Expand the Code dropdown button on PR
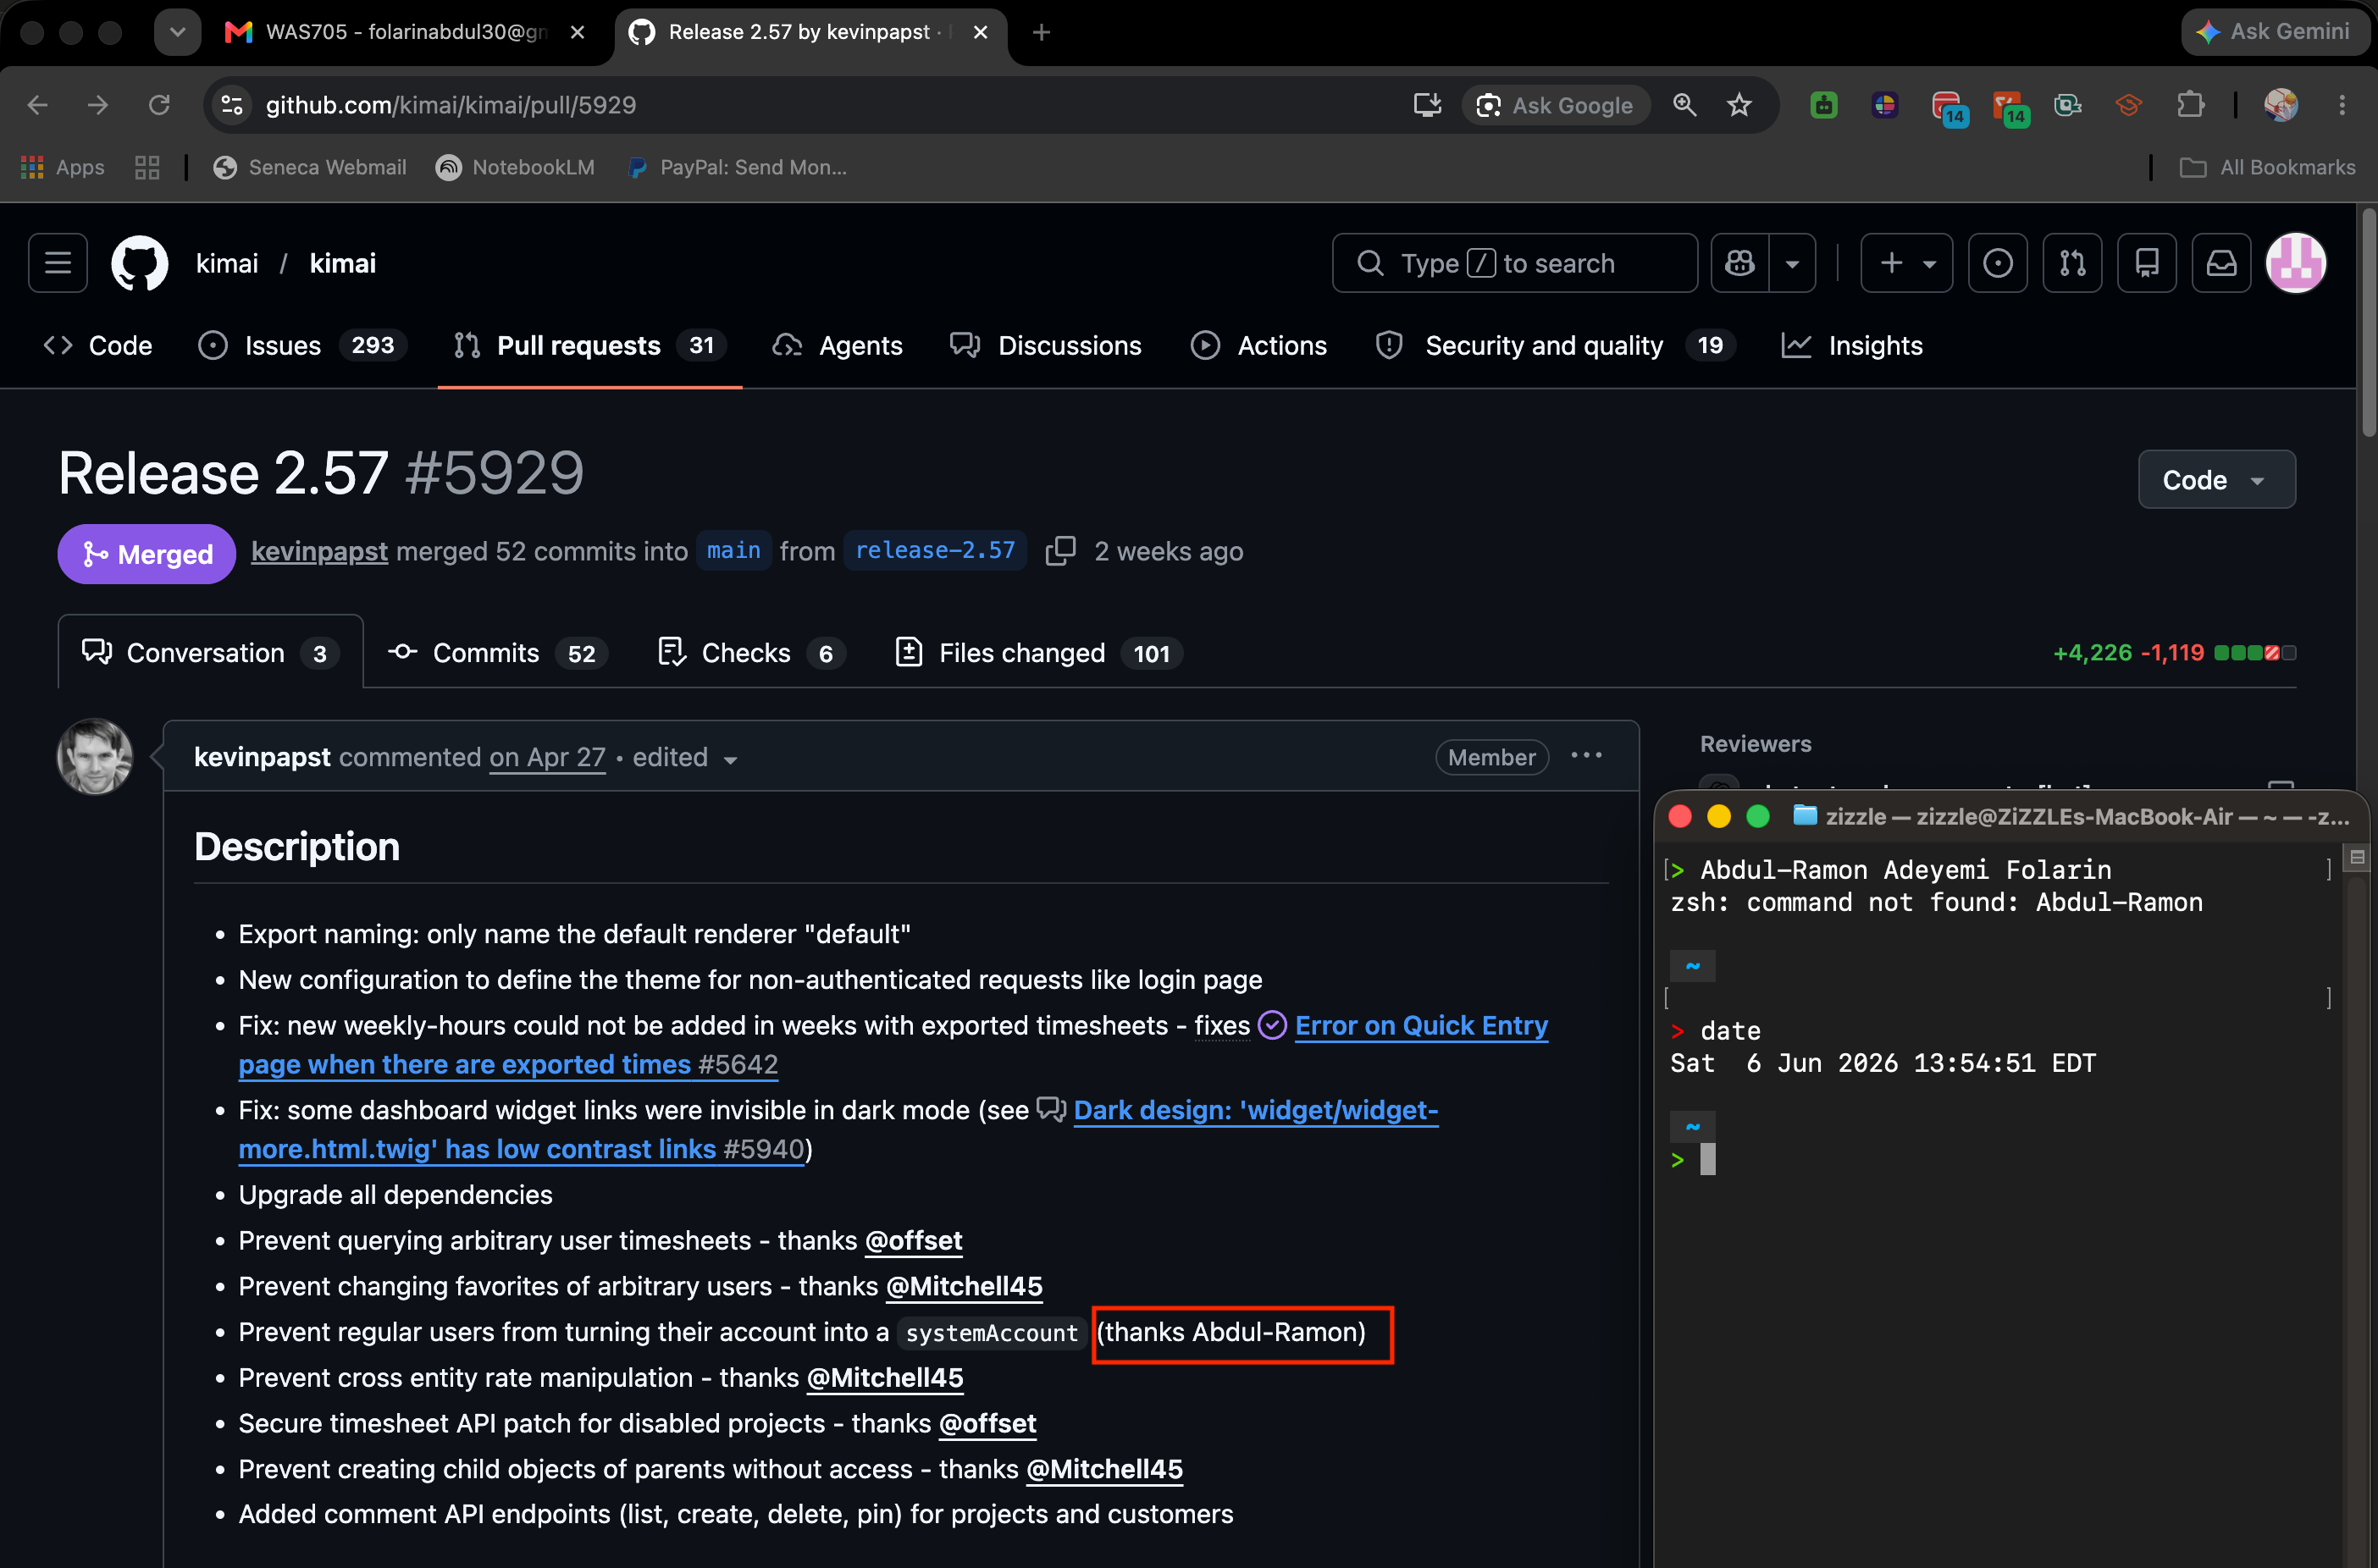The width and height of the screenshot is (2378, 1568). 2216,480
